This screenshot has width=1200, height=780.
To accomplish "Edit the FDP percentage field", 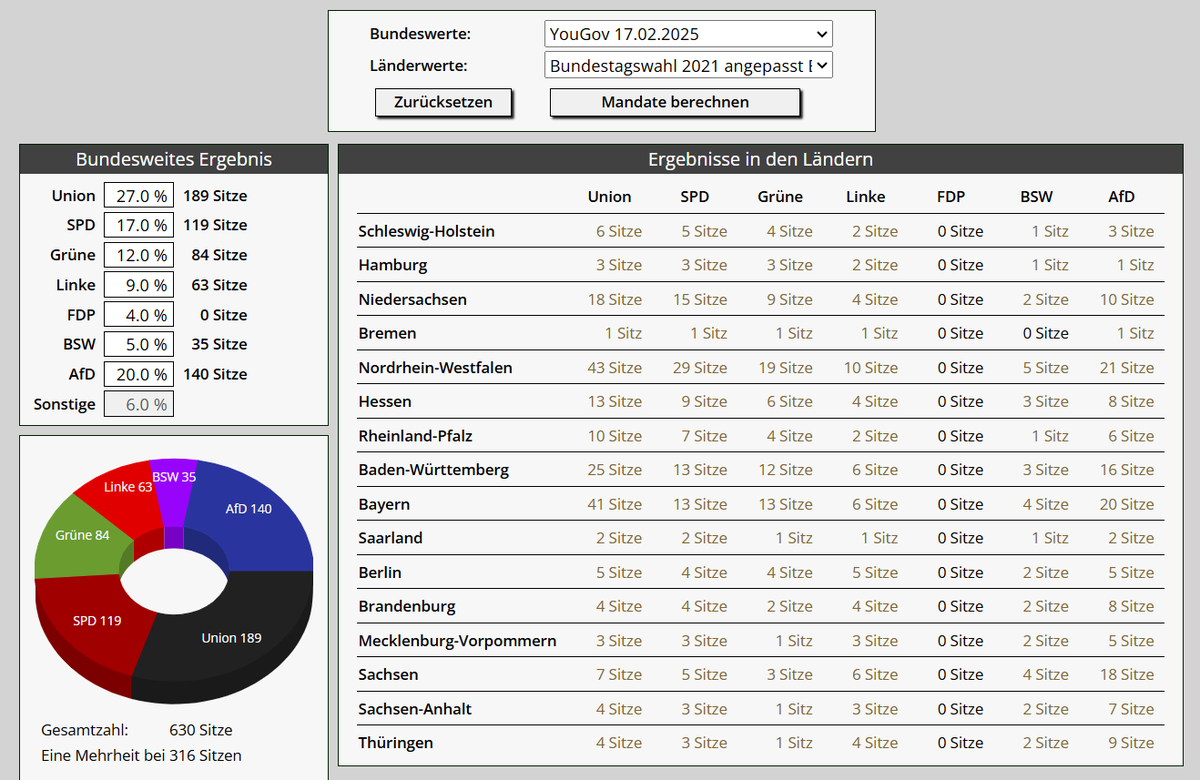I will click(139, 315).
